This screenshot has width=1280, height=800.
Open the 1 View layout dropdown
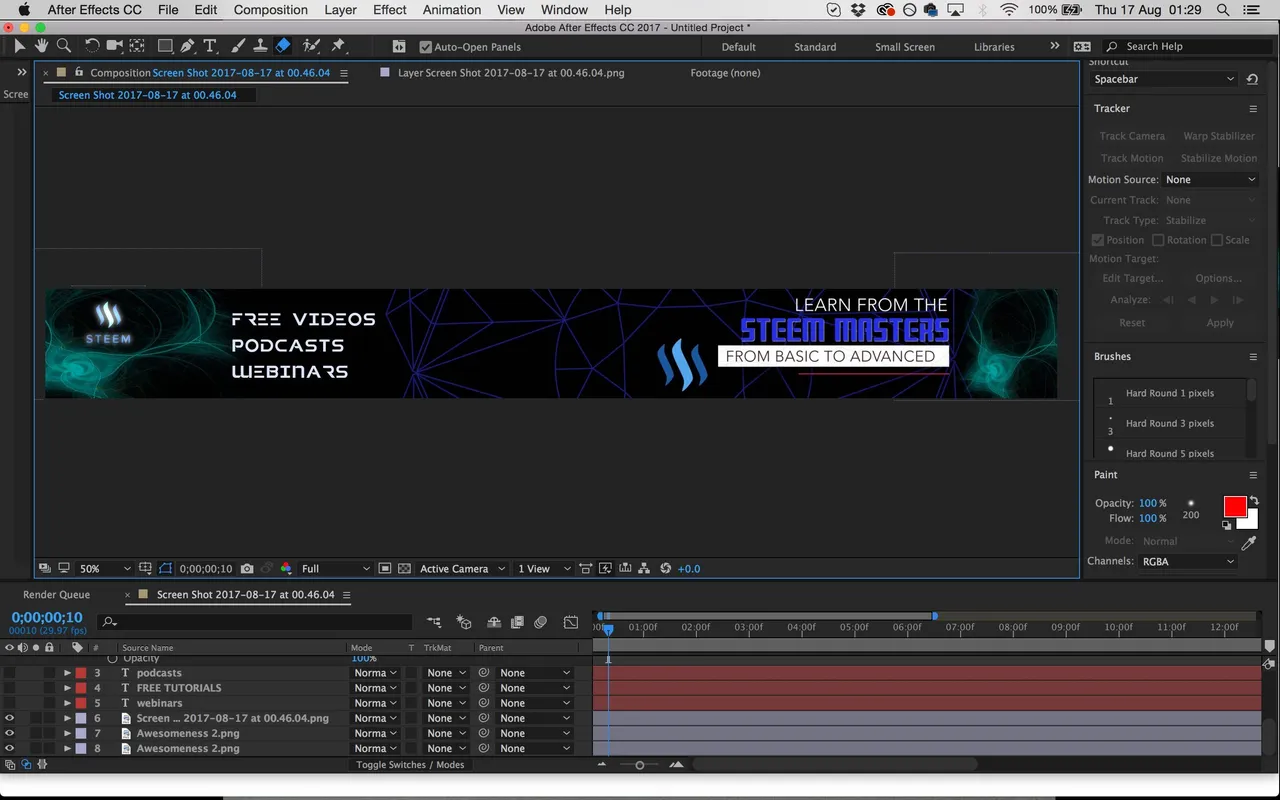544,569
